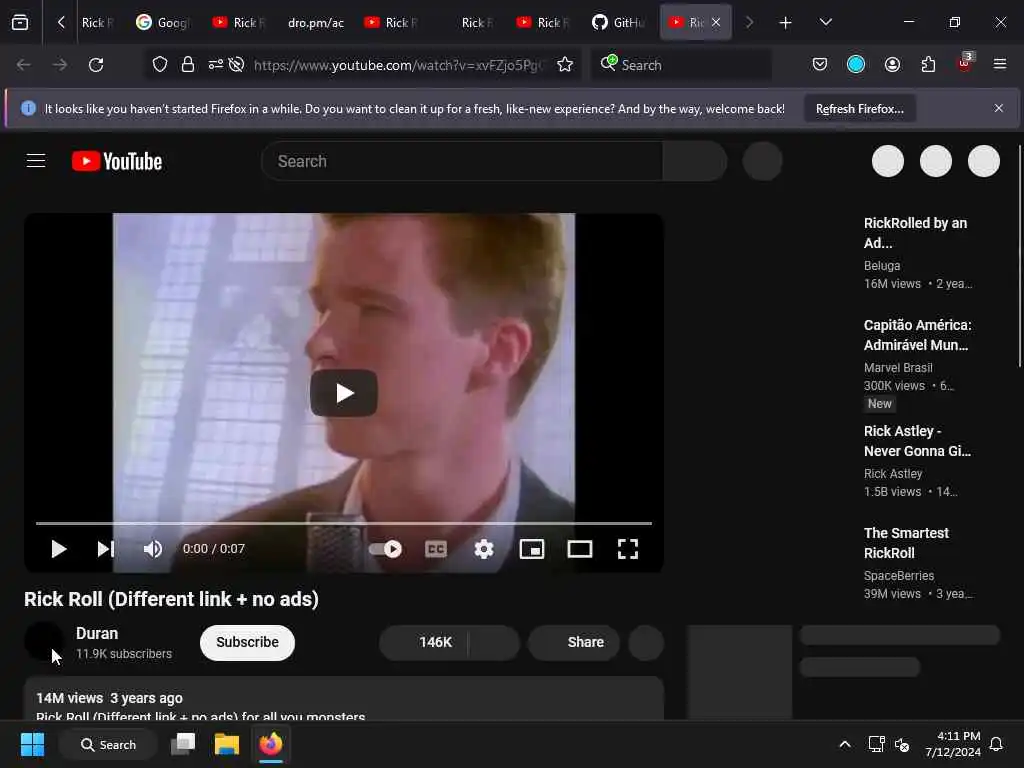The image size is (1024, 768).
Task: Open Rick Astley Never Gonna Give recommendation
Action: 917,441
